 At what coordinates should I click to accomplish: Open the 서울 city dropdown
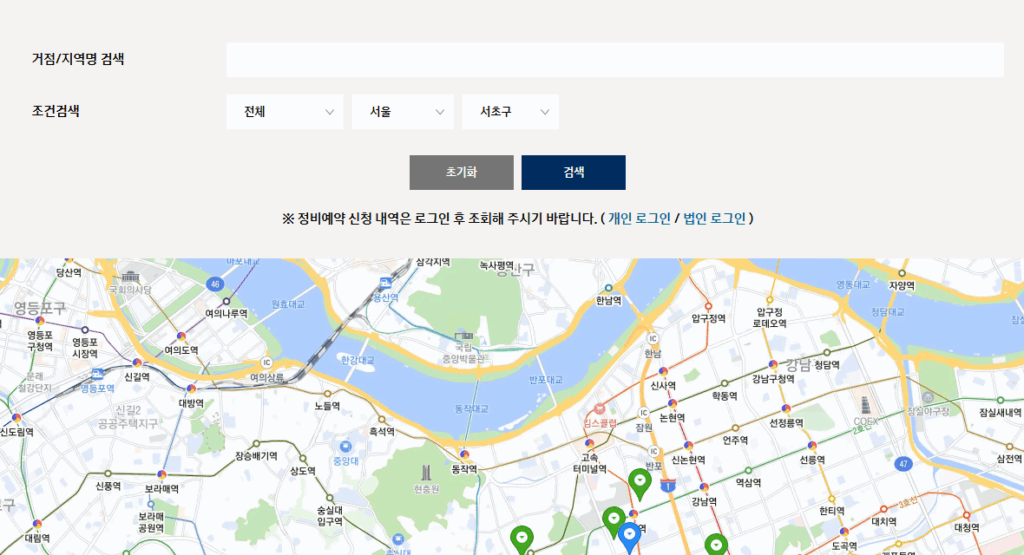pos(403,112)
